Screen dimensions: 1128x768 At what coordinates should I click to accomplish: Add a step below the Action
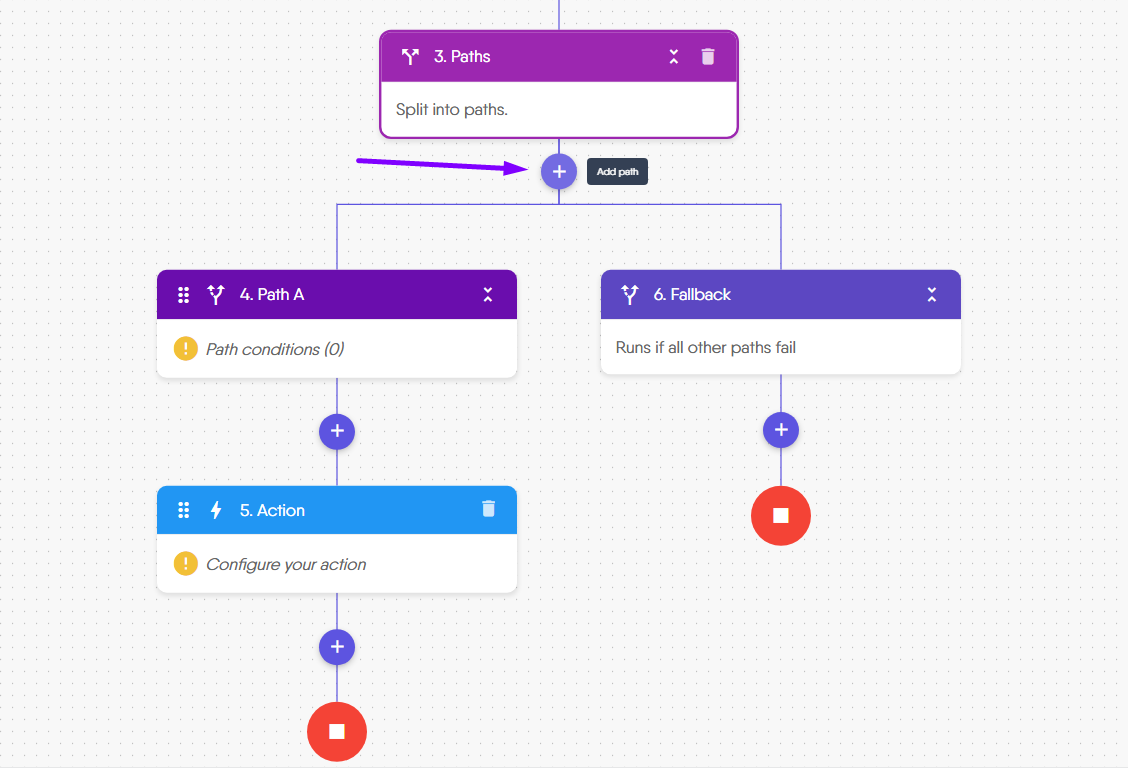(x=337, y=647)
